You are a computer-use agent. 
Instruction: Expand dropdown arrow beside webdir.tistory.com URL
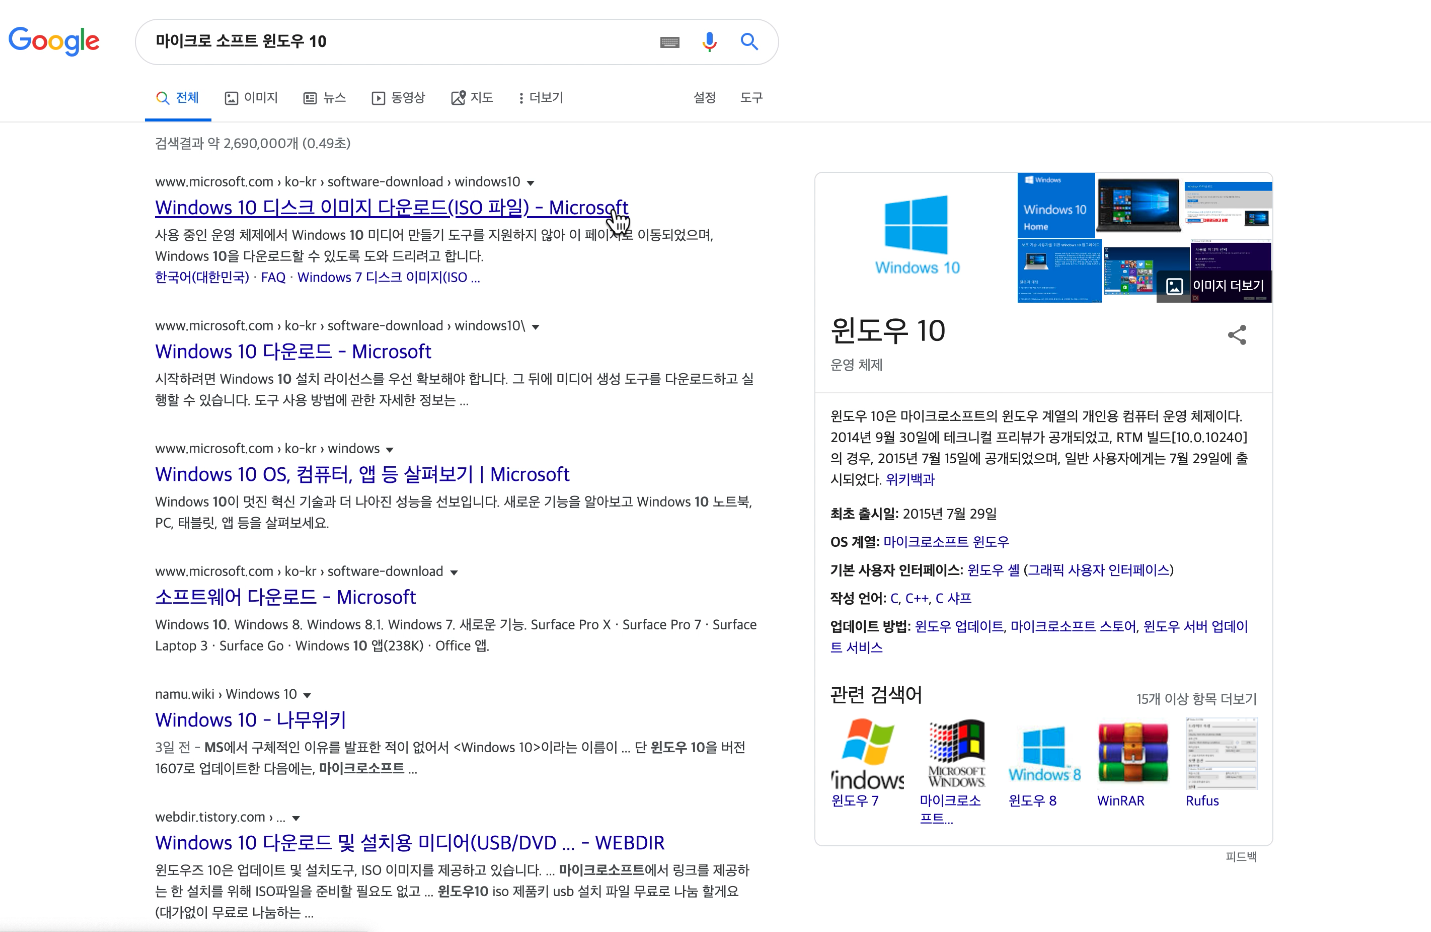pos(296,819)
